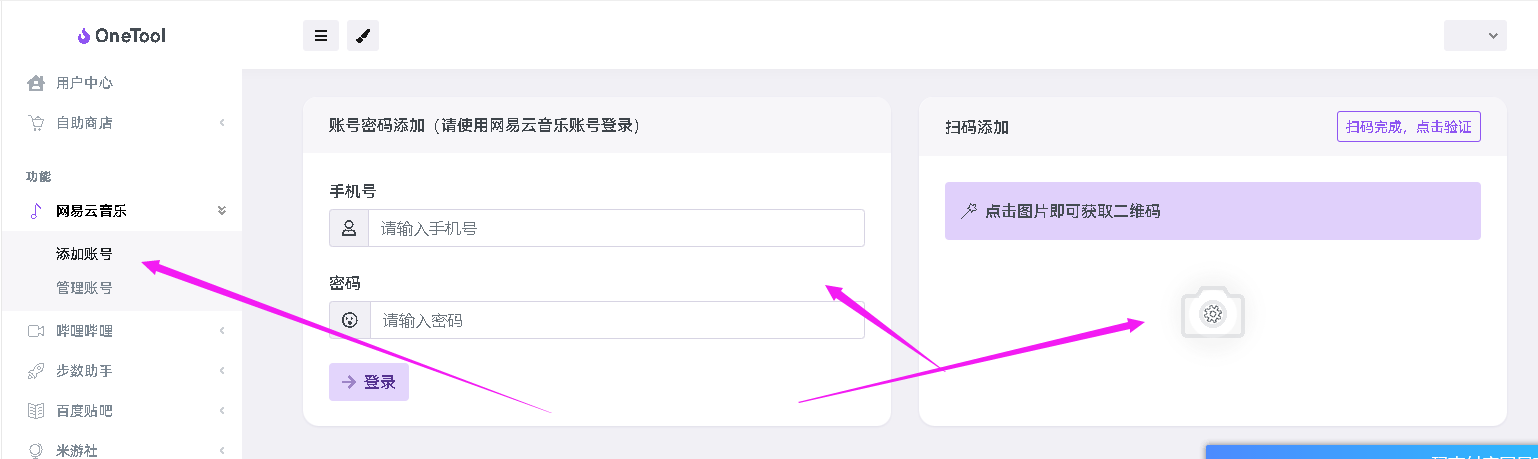This screenshot has height=459, width=1538.
Task: Click the 步数助手 rocket icon
Action: click(x=36, y=371)
